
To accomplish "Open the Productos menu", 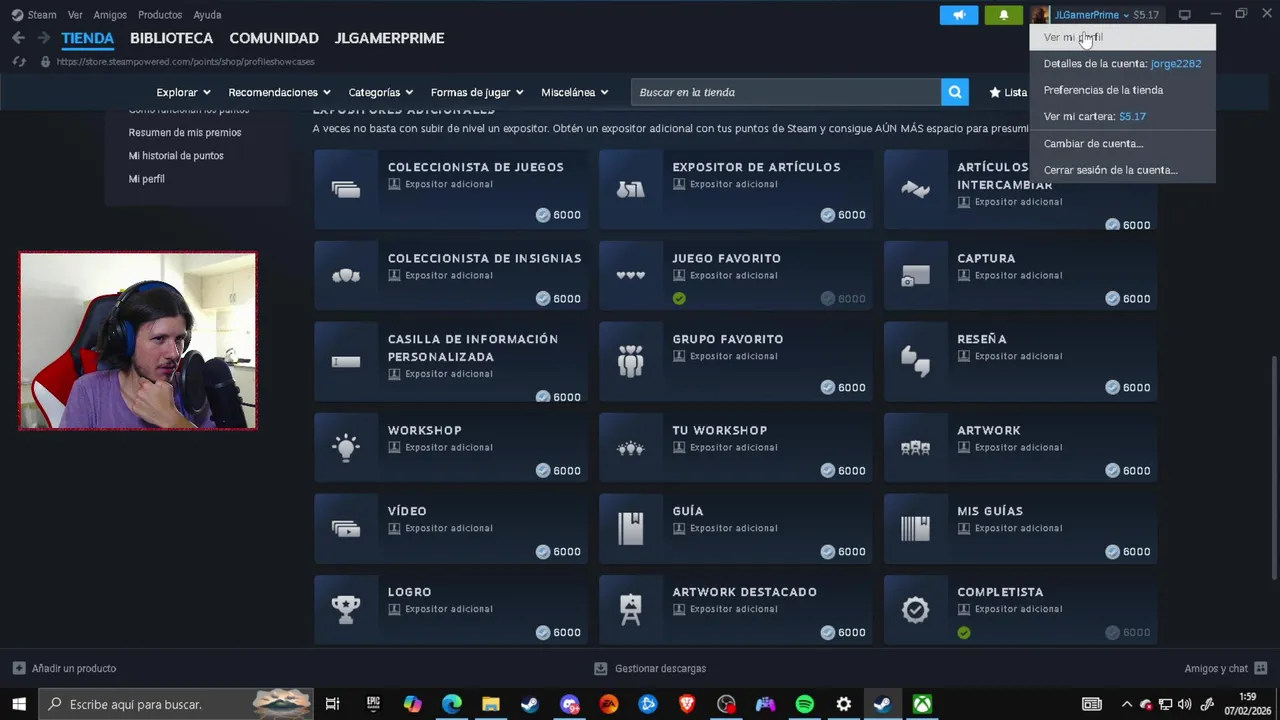I will coord(160,15).
